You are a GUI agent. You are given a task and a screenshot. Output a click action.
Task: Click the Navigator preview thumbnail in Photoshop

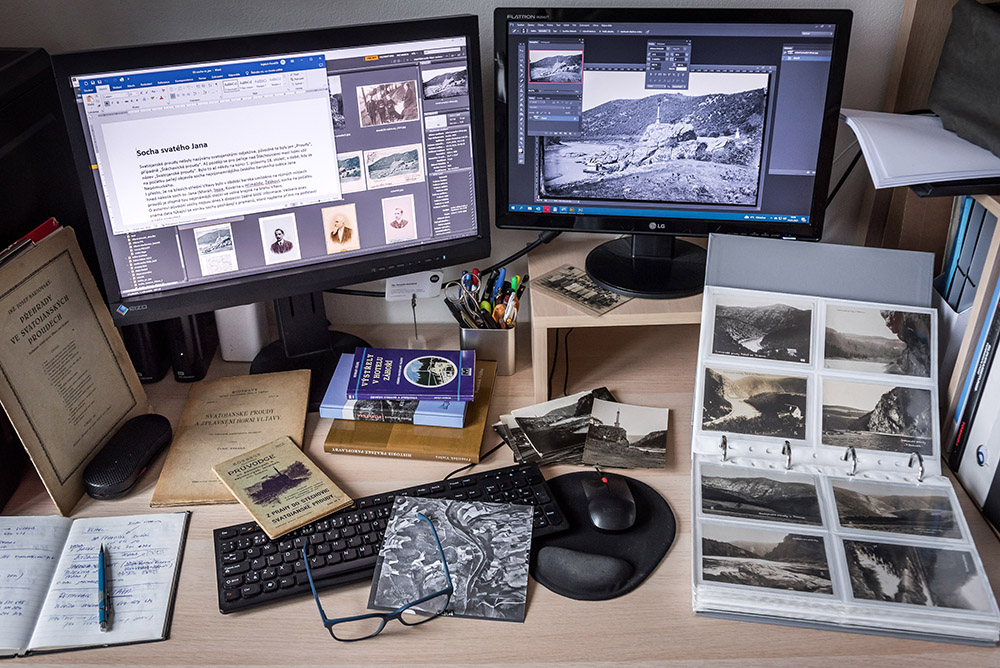555,66
